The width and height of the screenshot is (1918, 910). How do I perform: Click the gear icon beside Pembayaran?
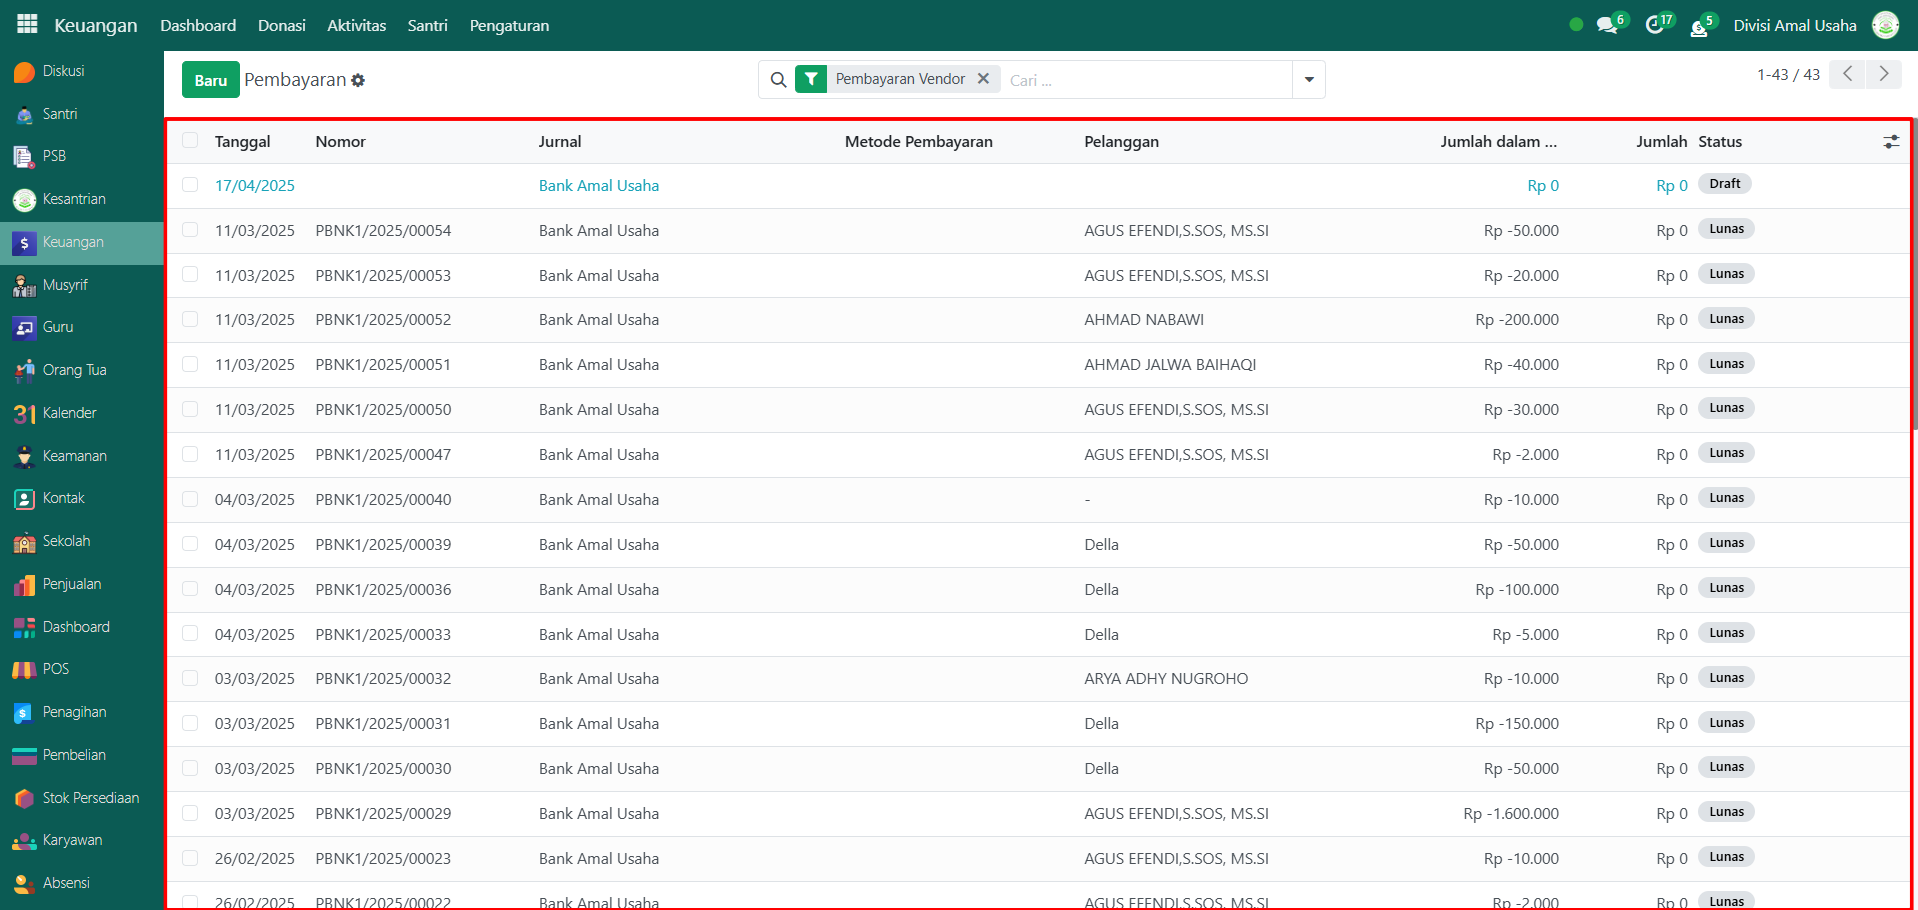click(x=358, y=81)
